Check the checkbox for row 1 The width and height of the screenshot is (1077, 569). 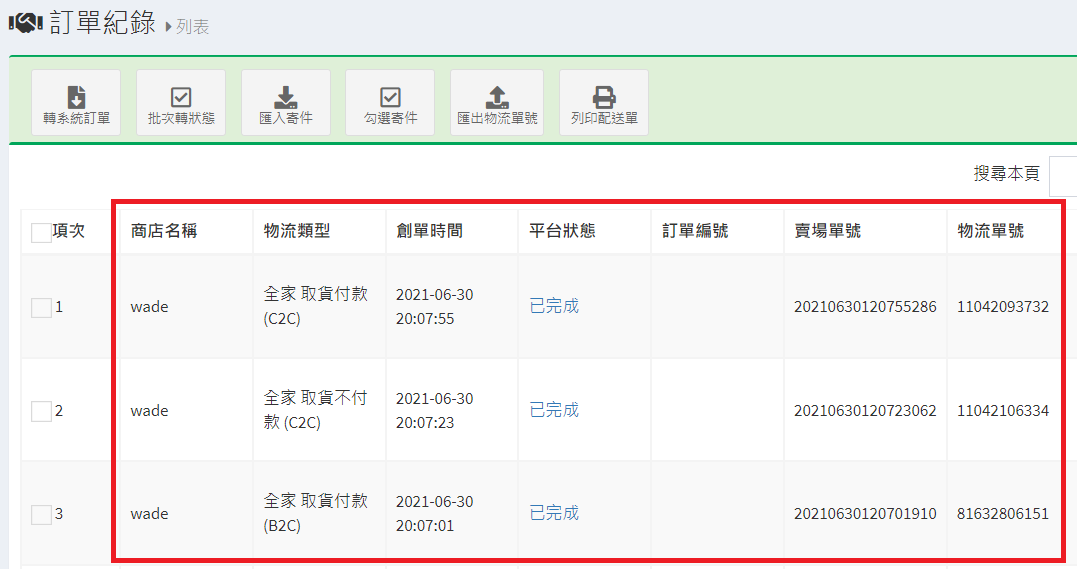pyautogui.click(x=41, y=308)
